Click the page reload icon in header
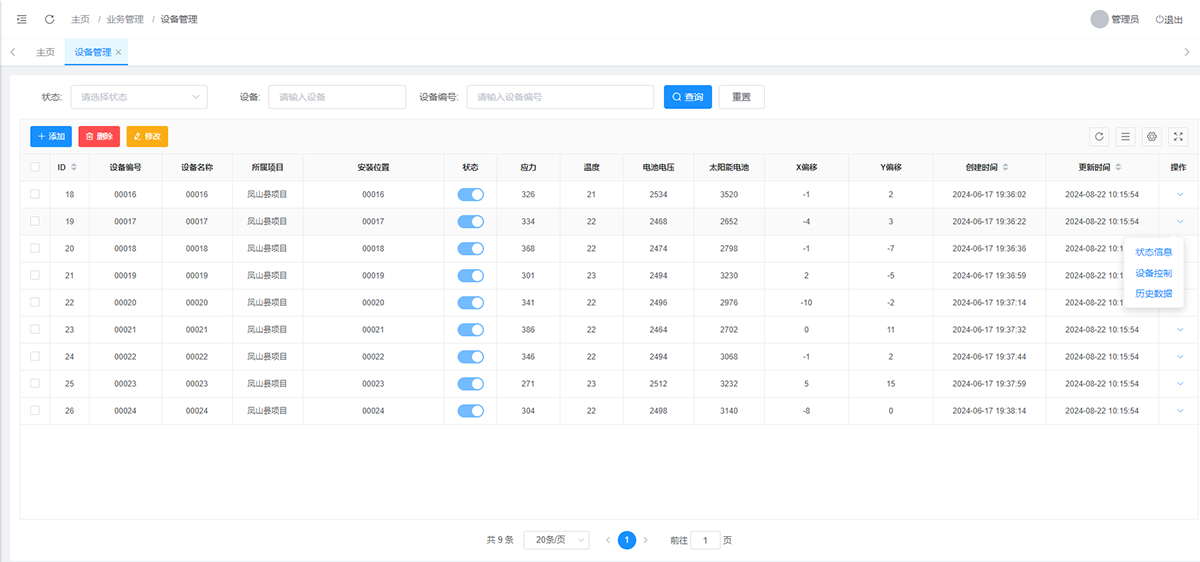The height and width of the screenshot is (562, 1200). tap(50, 19)
